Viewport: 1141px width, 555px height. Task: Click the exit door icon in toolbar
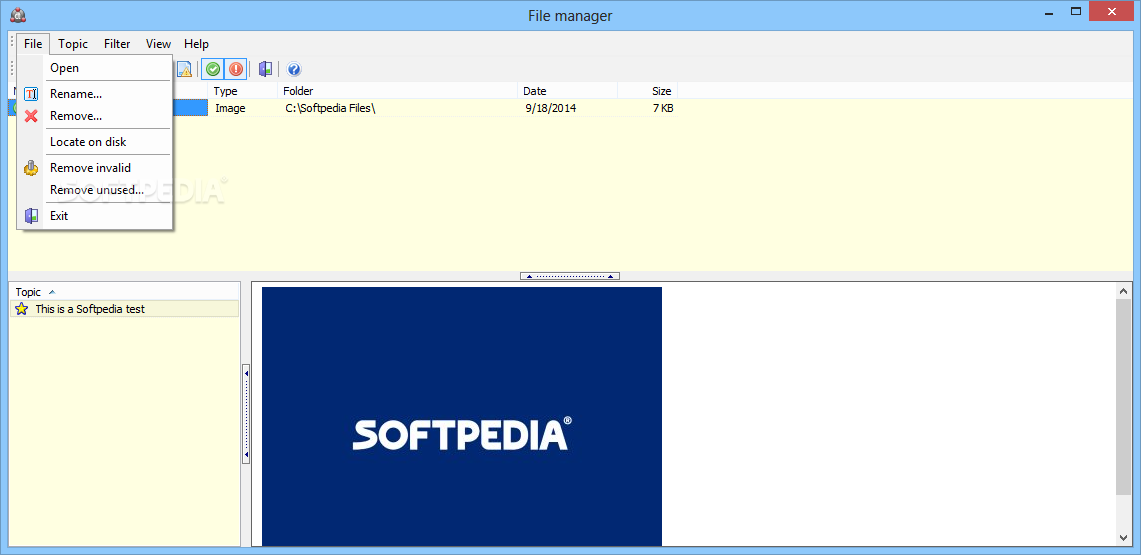pos(266,69)
